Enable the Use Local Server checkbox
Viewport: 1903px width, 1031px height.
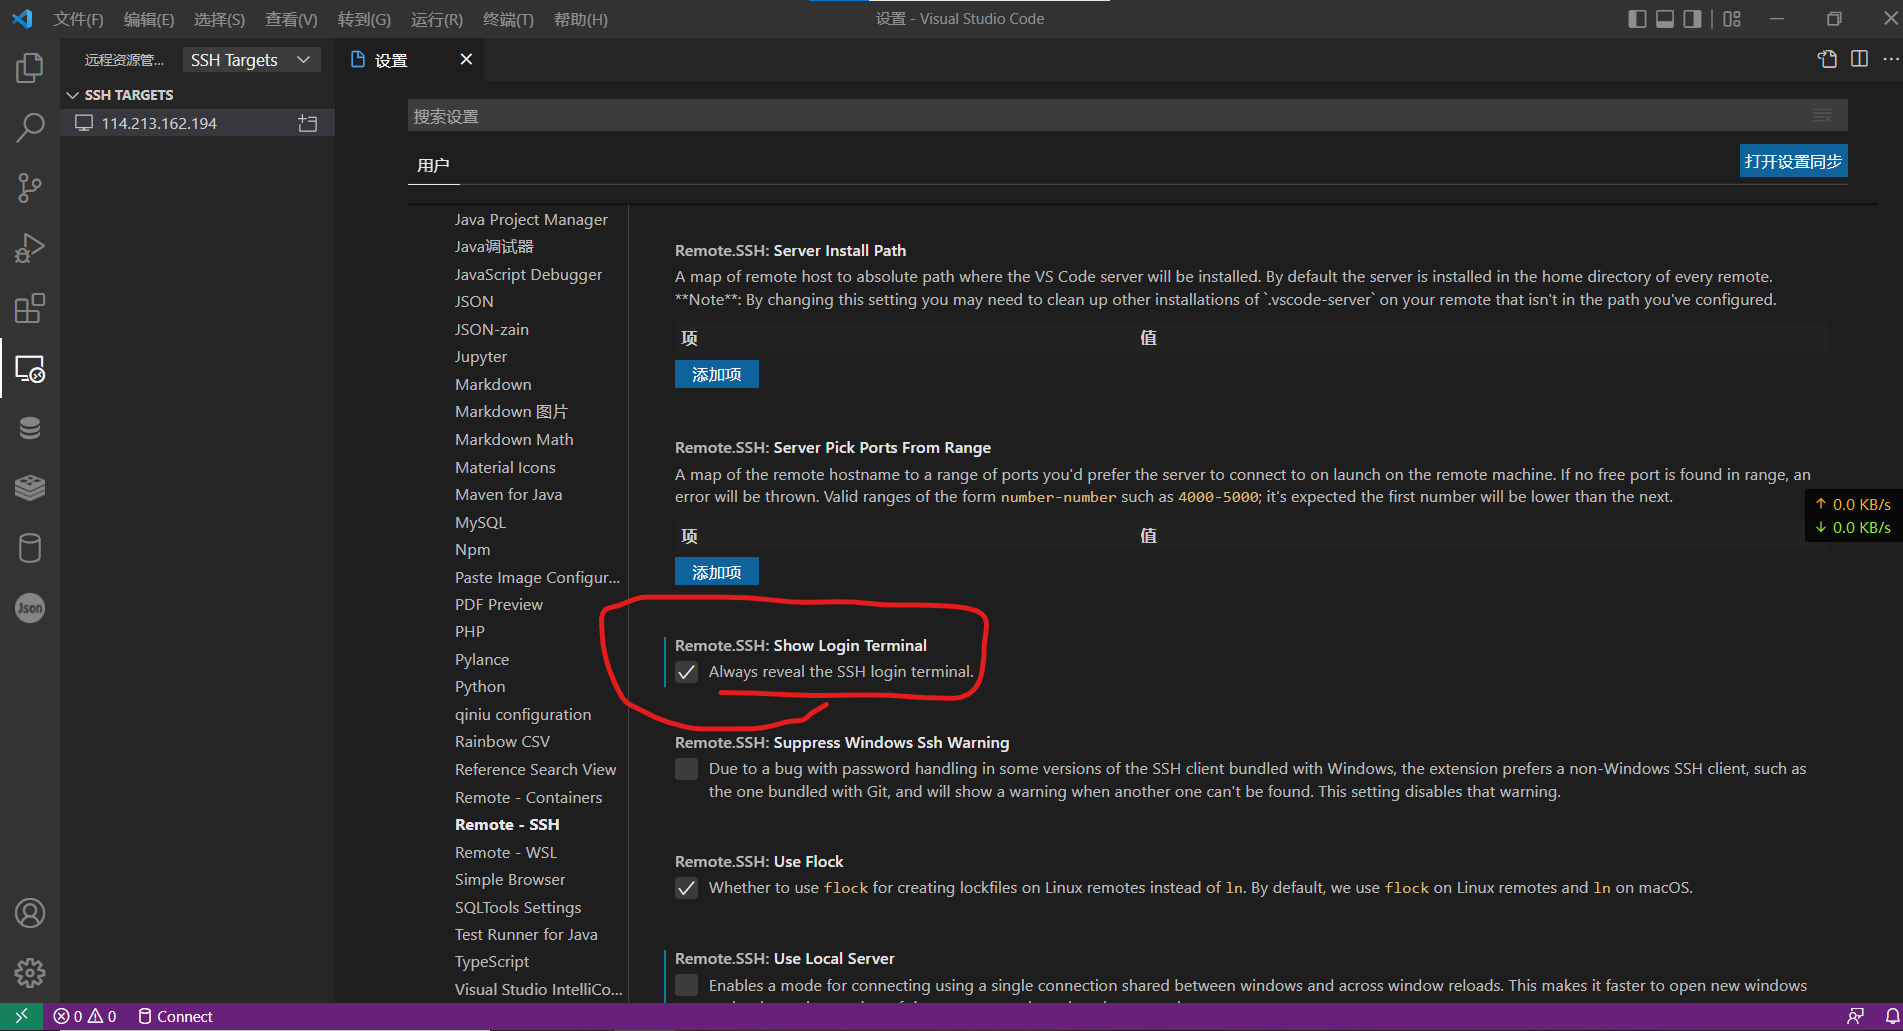[x=686, y=985]
